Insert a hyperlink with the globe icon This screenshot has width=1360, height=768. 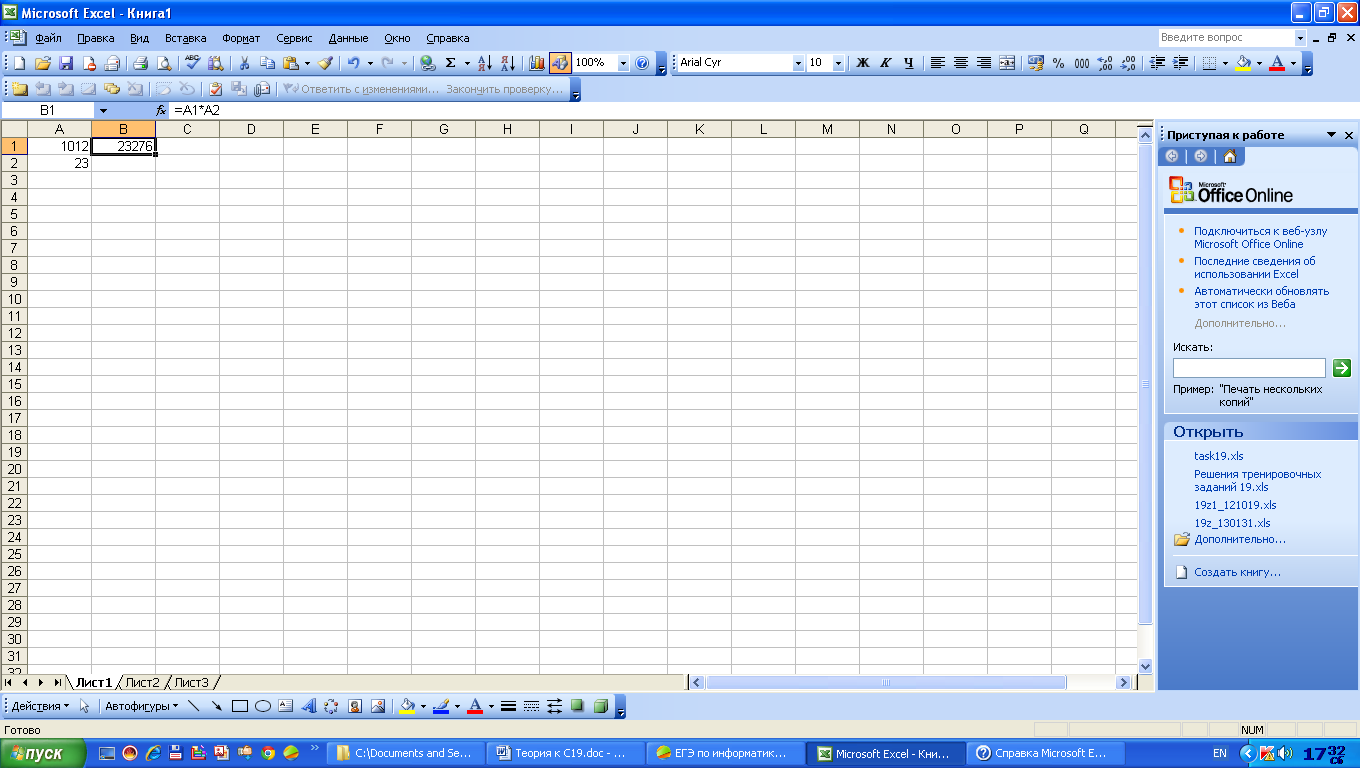pos(428,63)
